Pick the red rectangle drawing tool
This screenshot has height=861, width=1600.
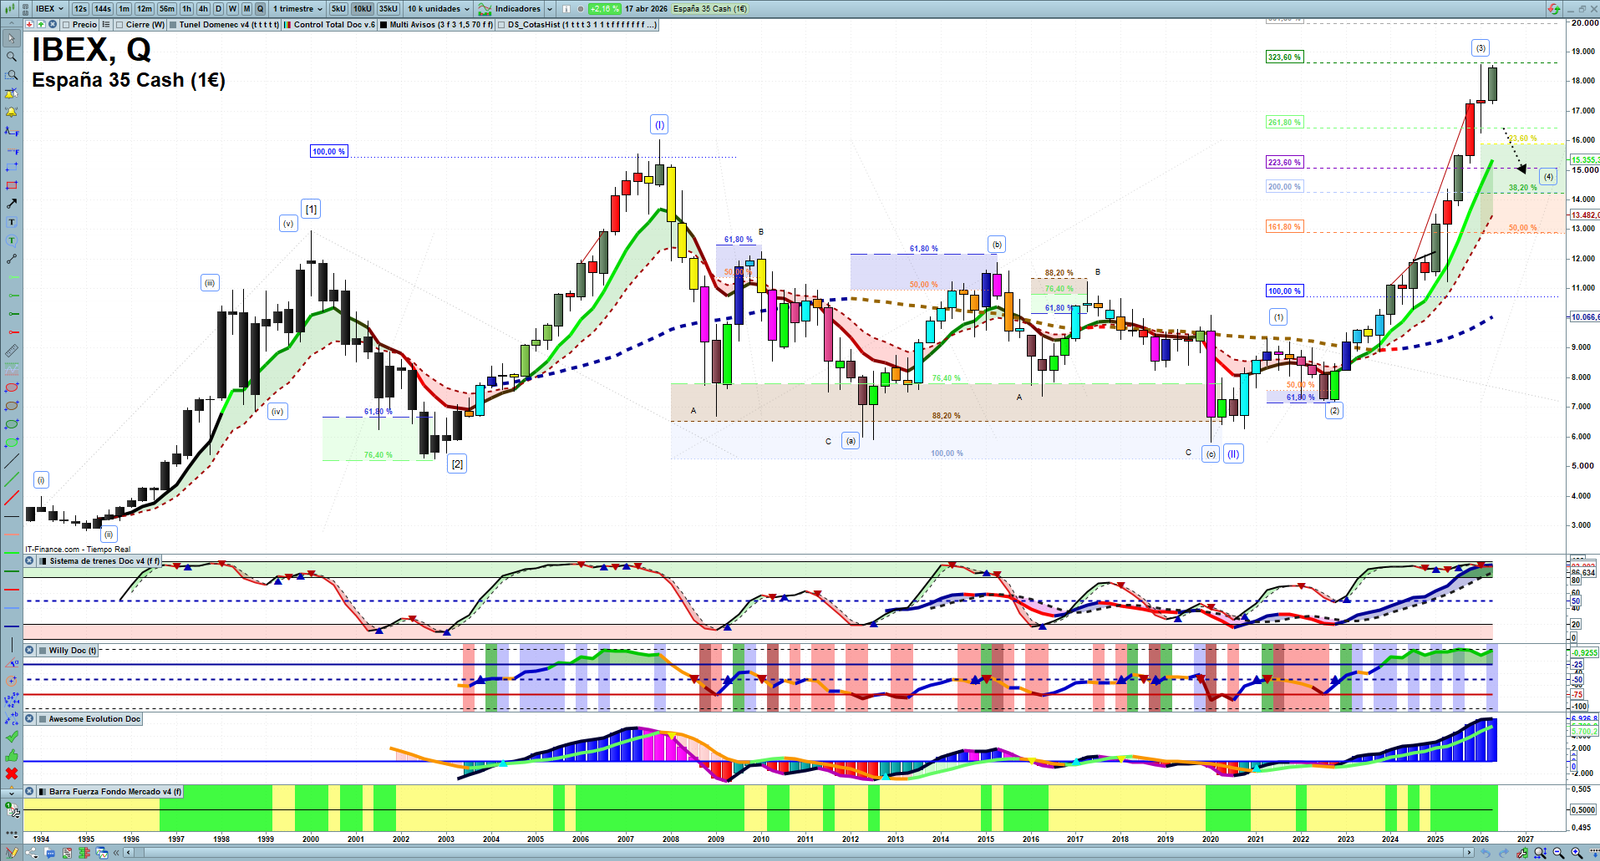tap(11, 185)
